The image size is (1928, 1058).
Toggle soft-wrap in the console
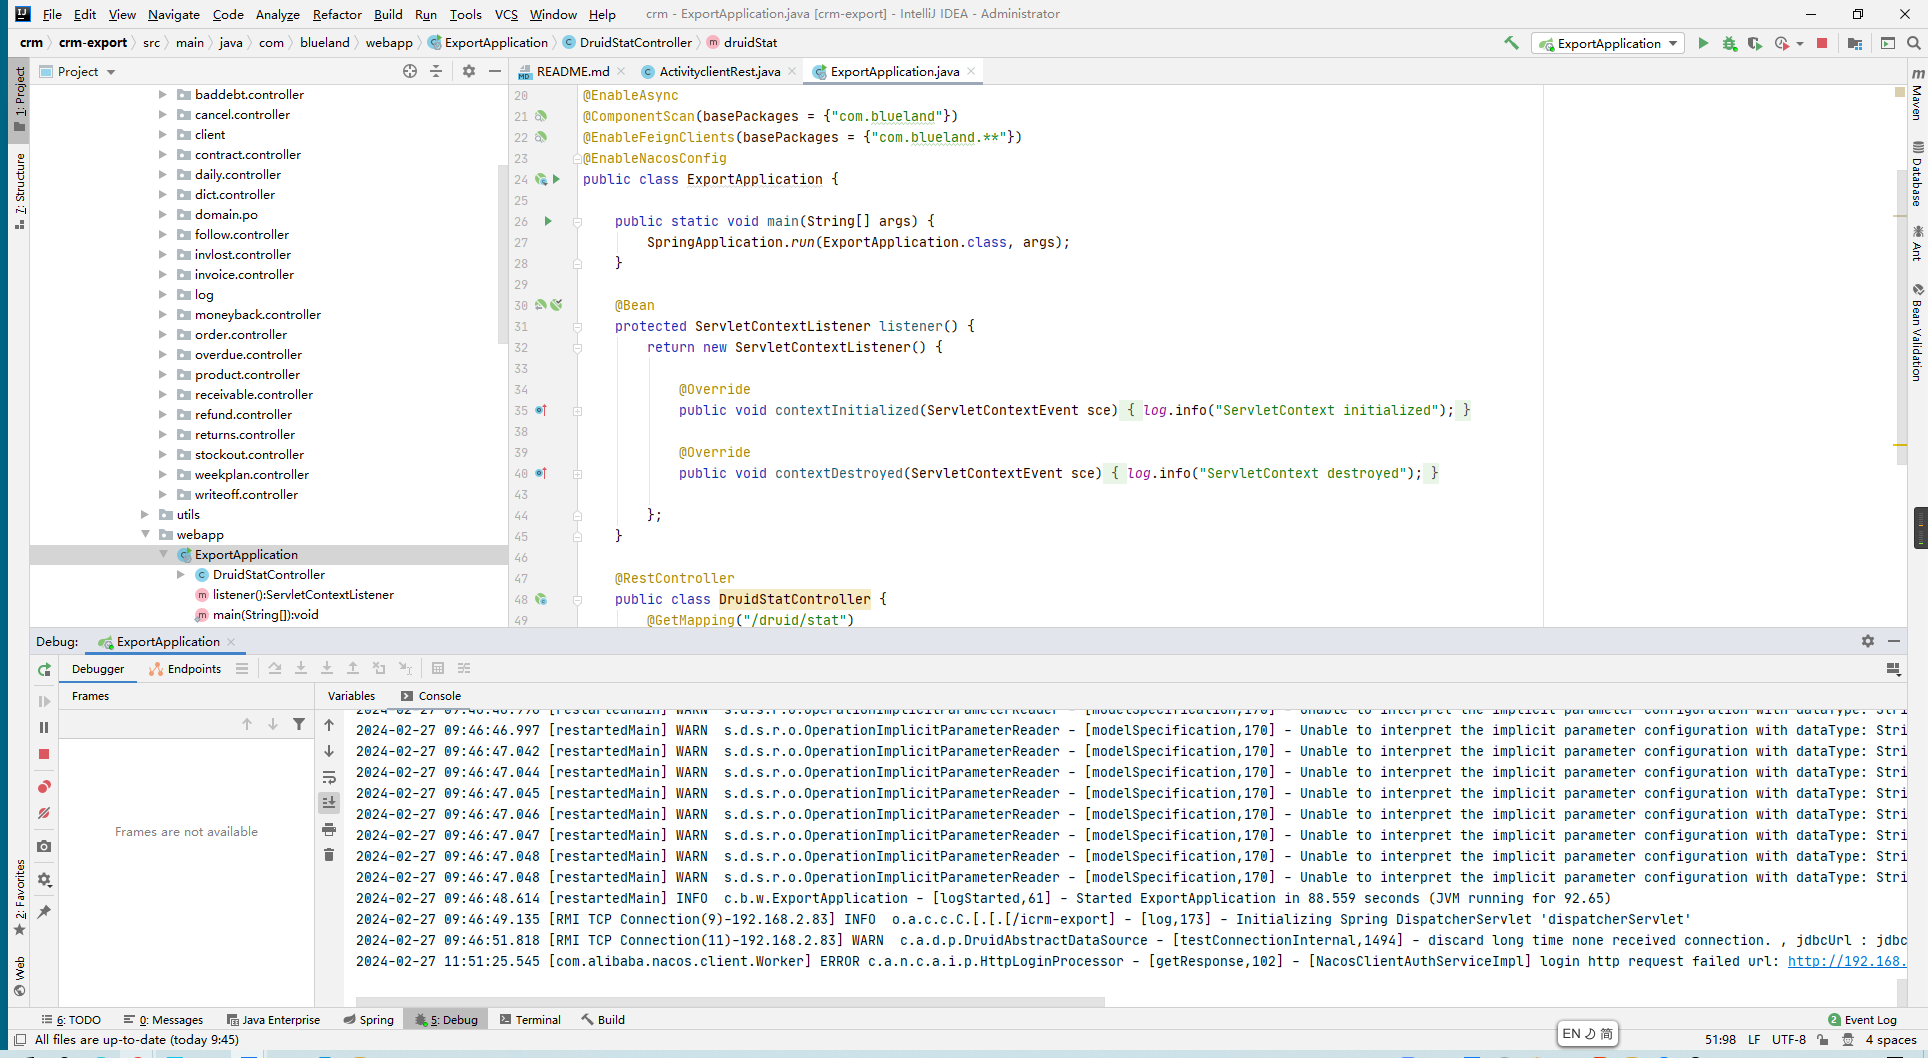pos(329,777)
